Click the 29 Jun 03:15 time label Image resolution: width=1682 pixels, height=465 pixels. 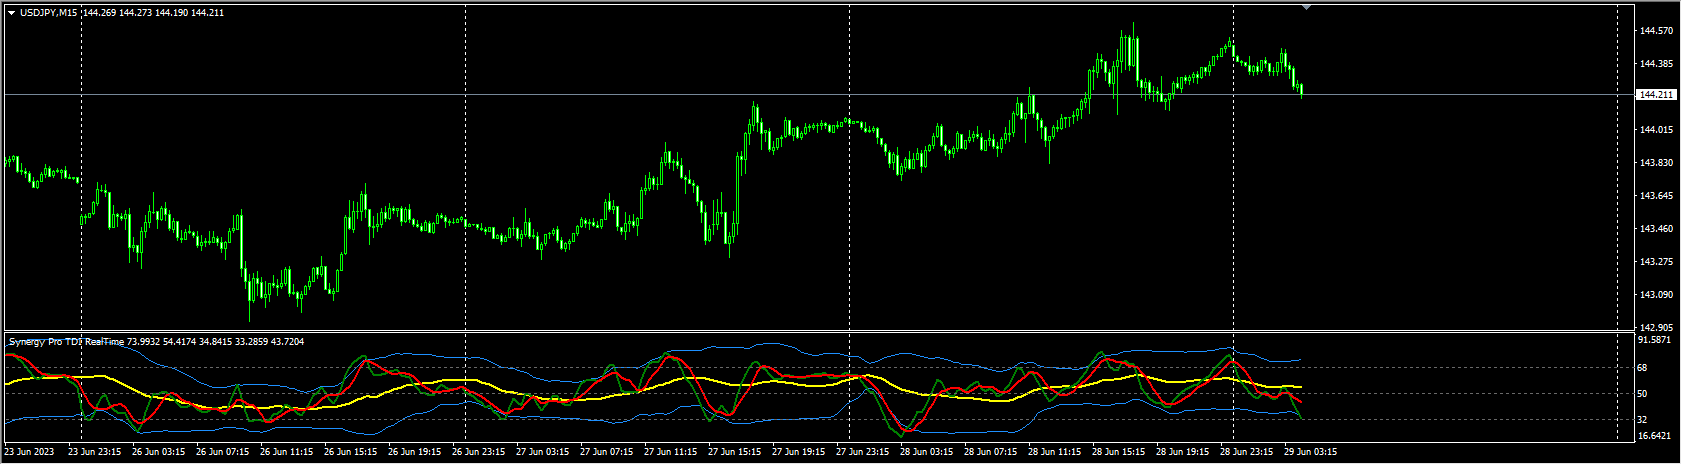point(1310,453)
